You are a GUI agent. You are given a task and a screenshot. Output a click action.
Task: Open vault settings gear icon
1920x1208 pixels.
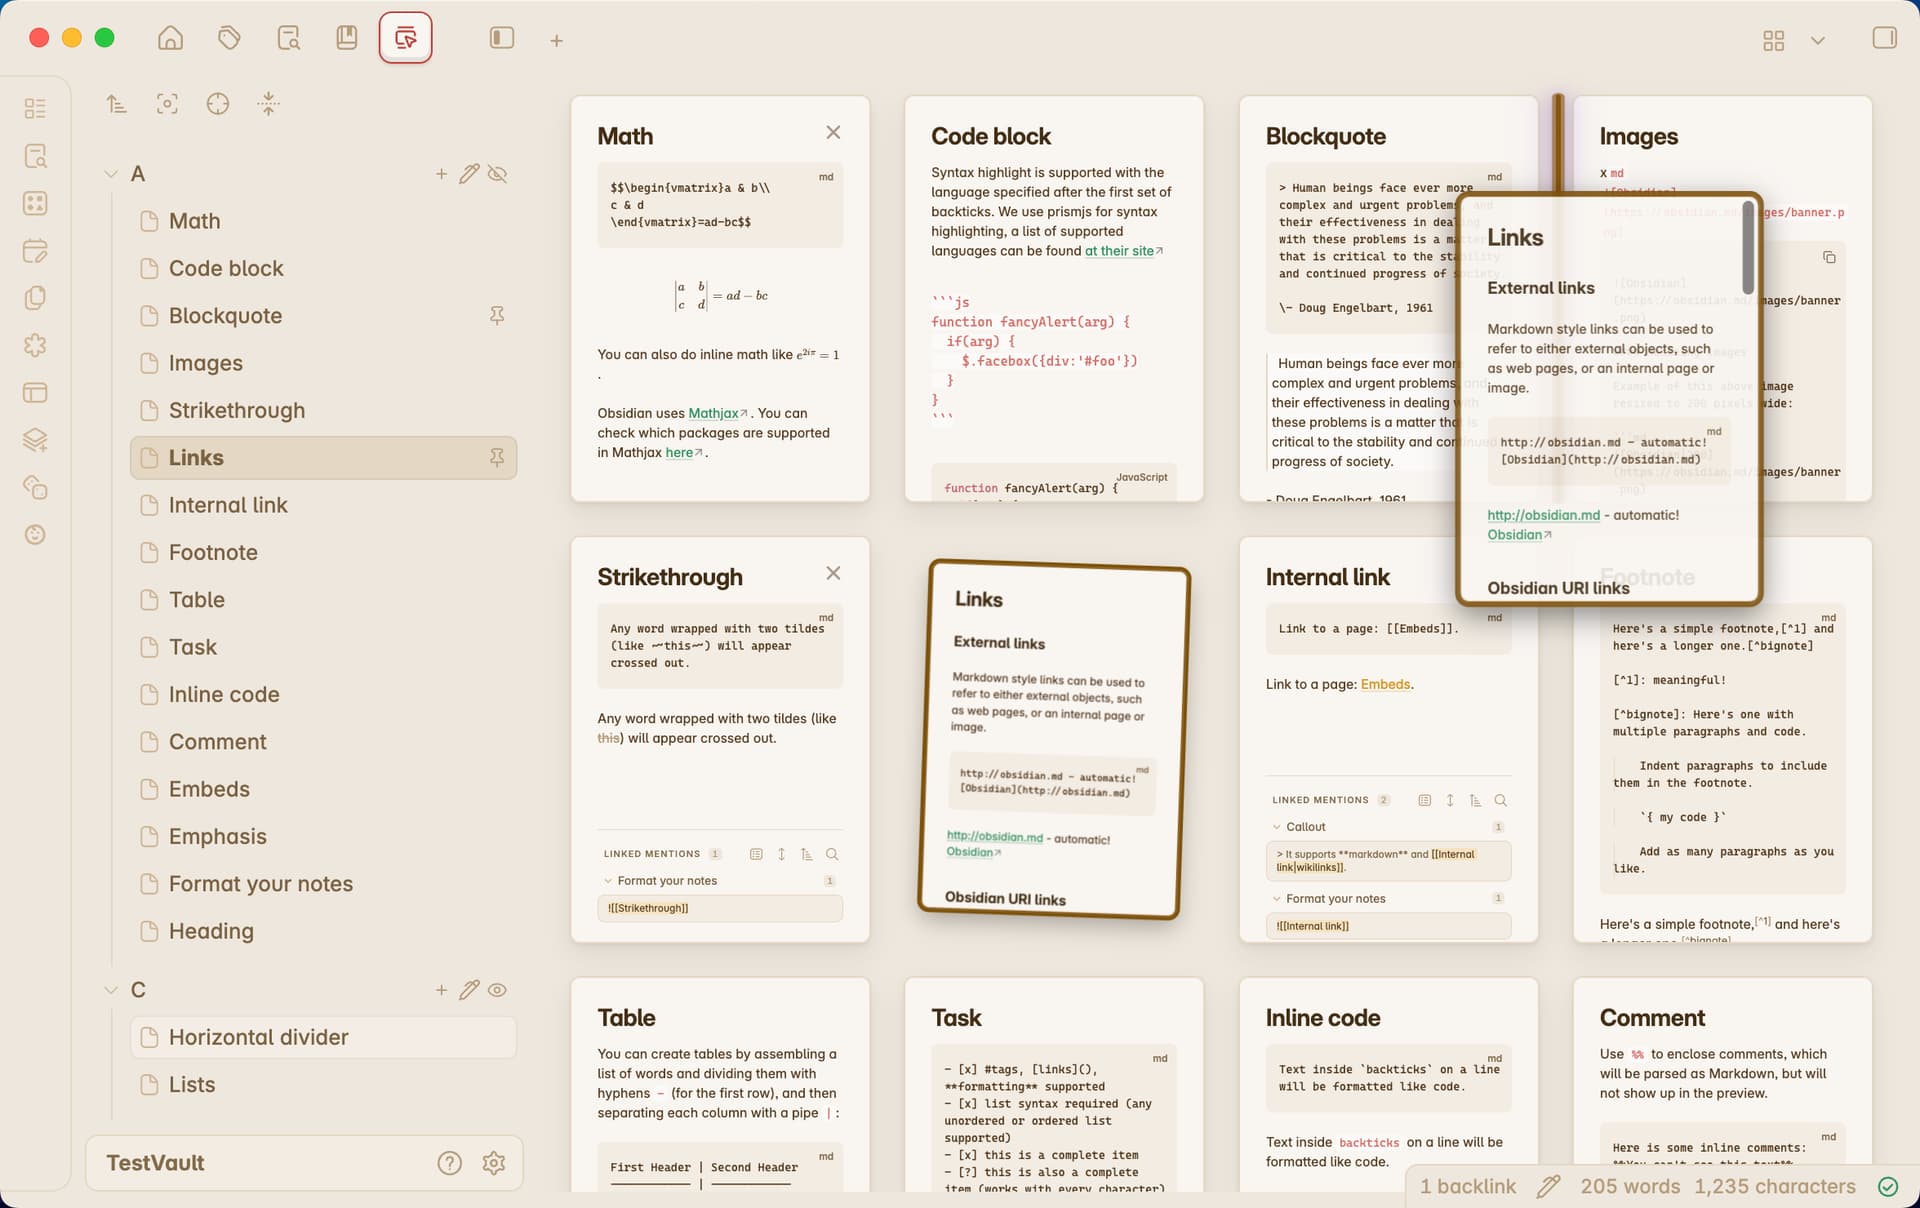coord(493,1163)
